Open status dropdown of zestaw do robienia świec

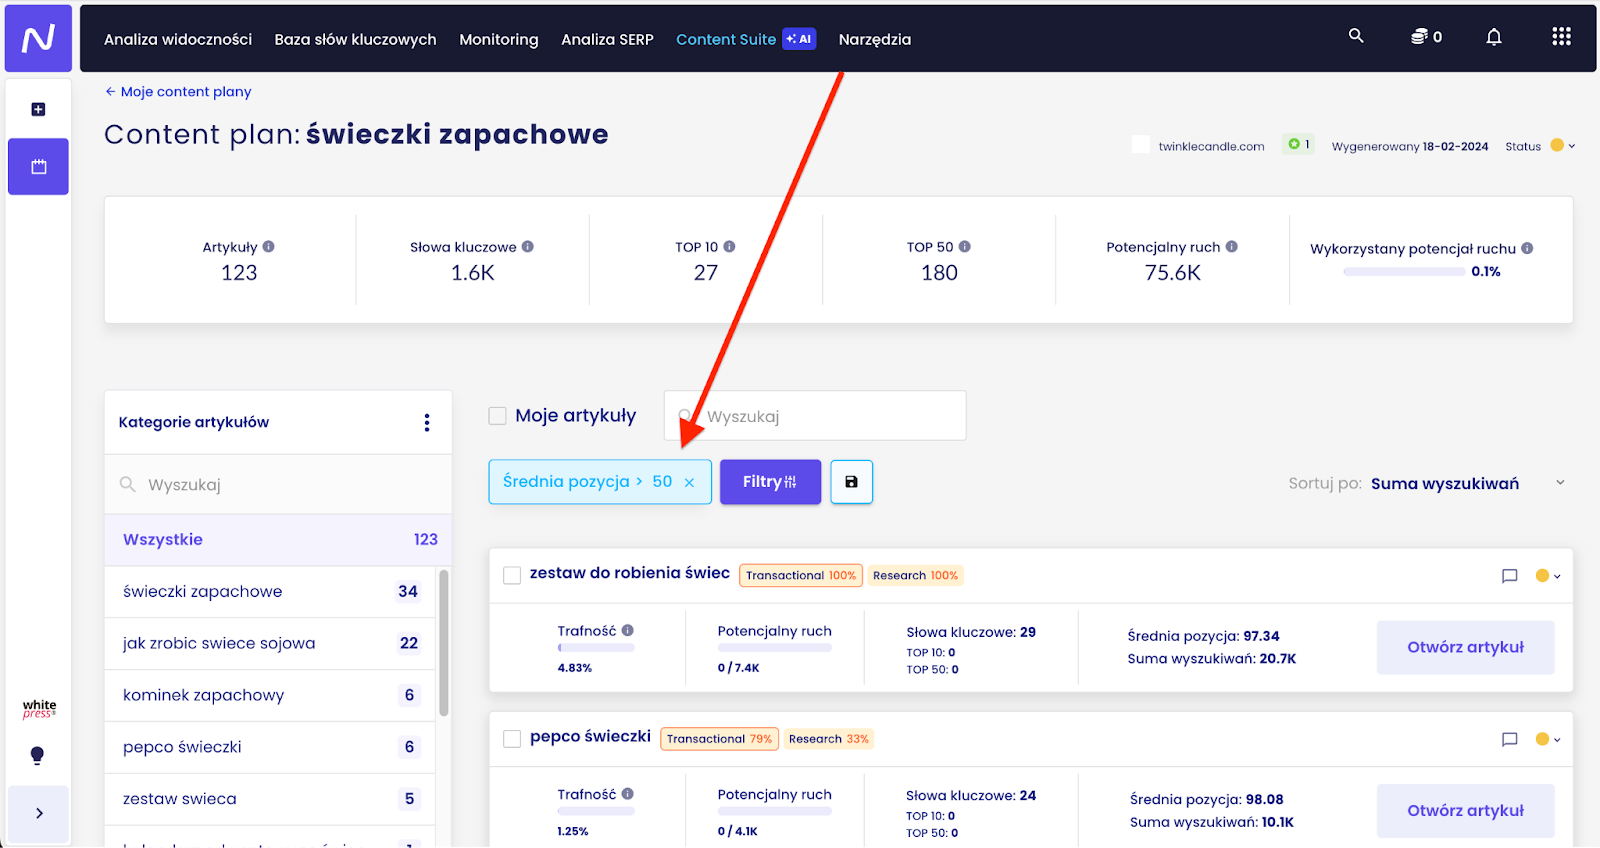(1548, 575)
